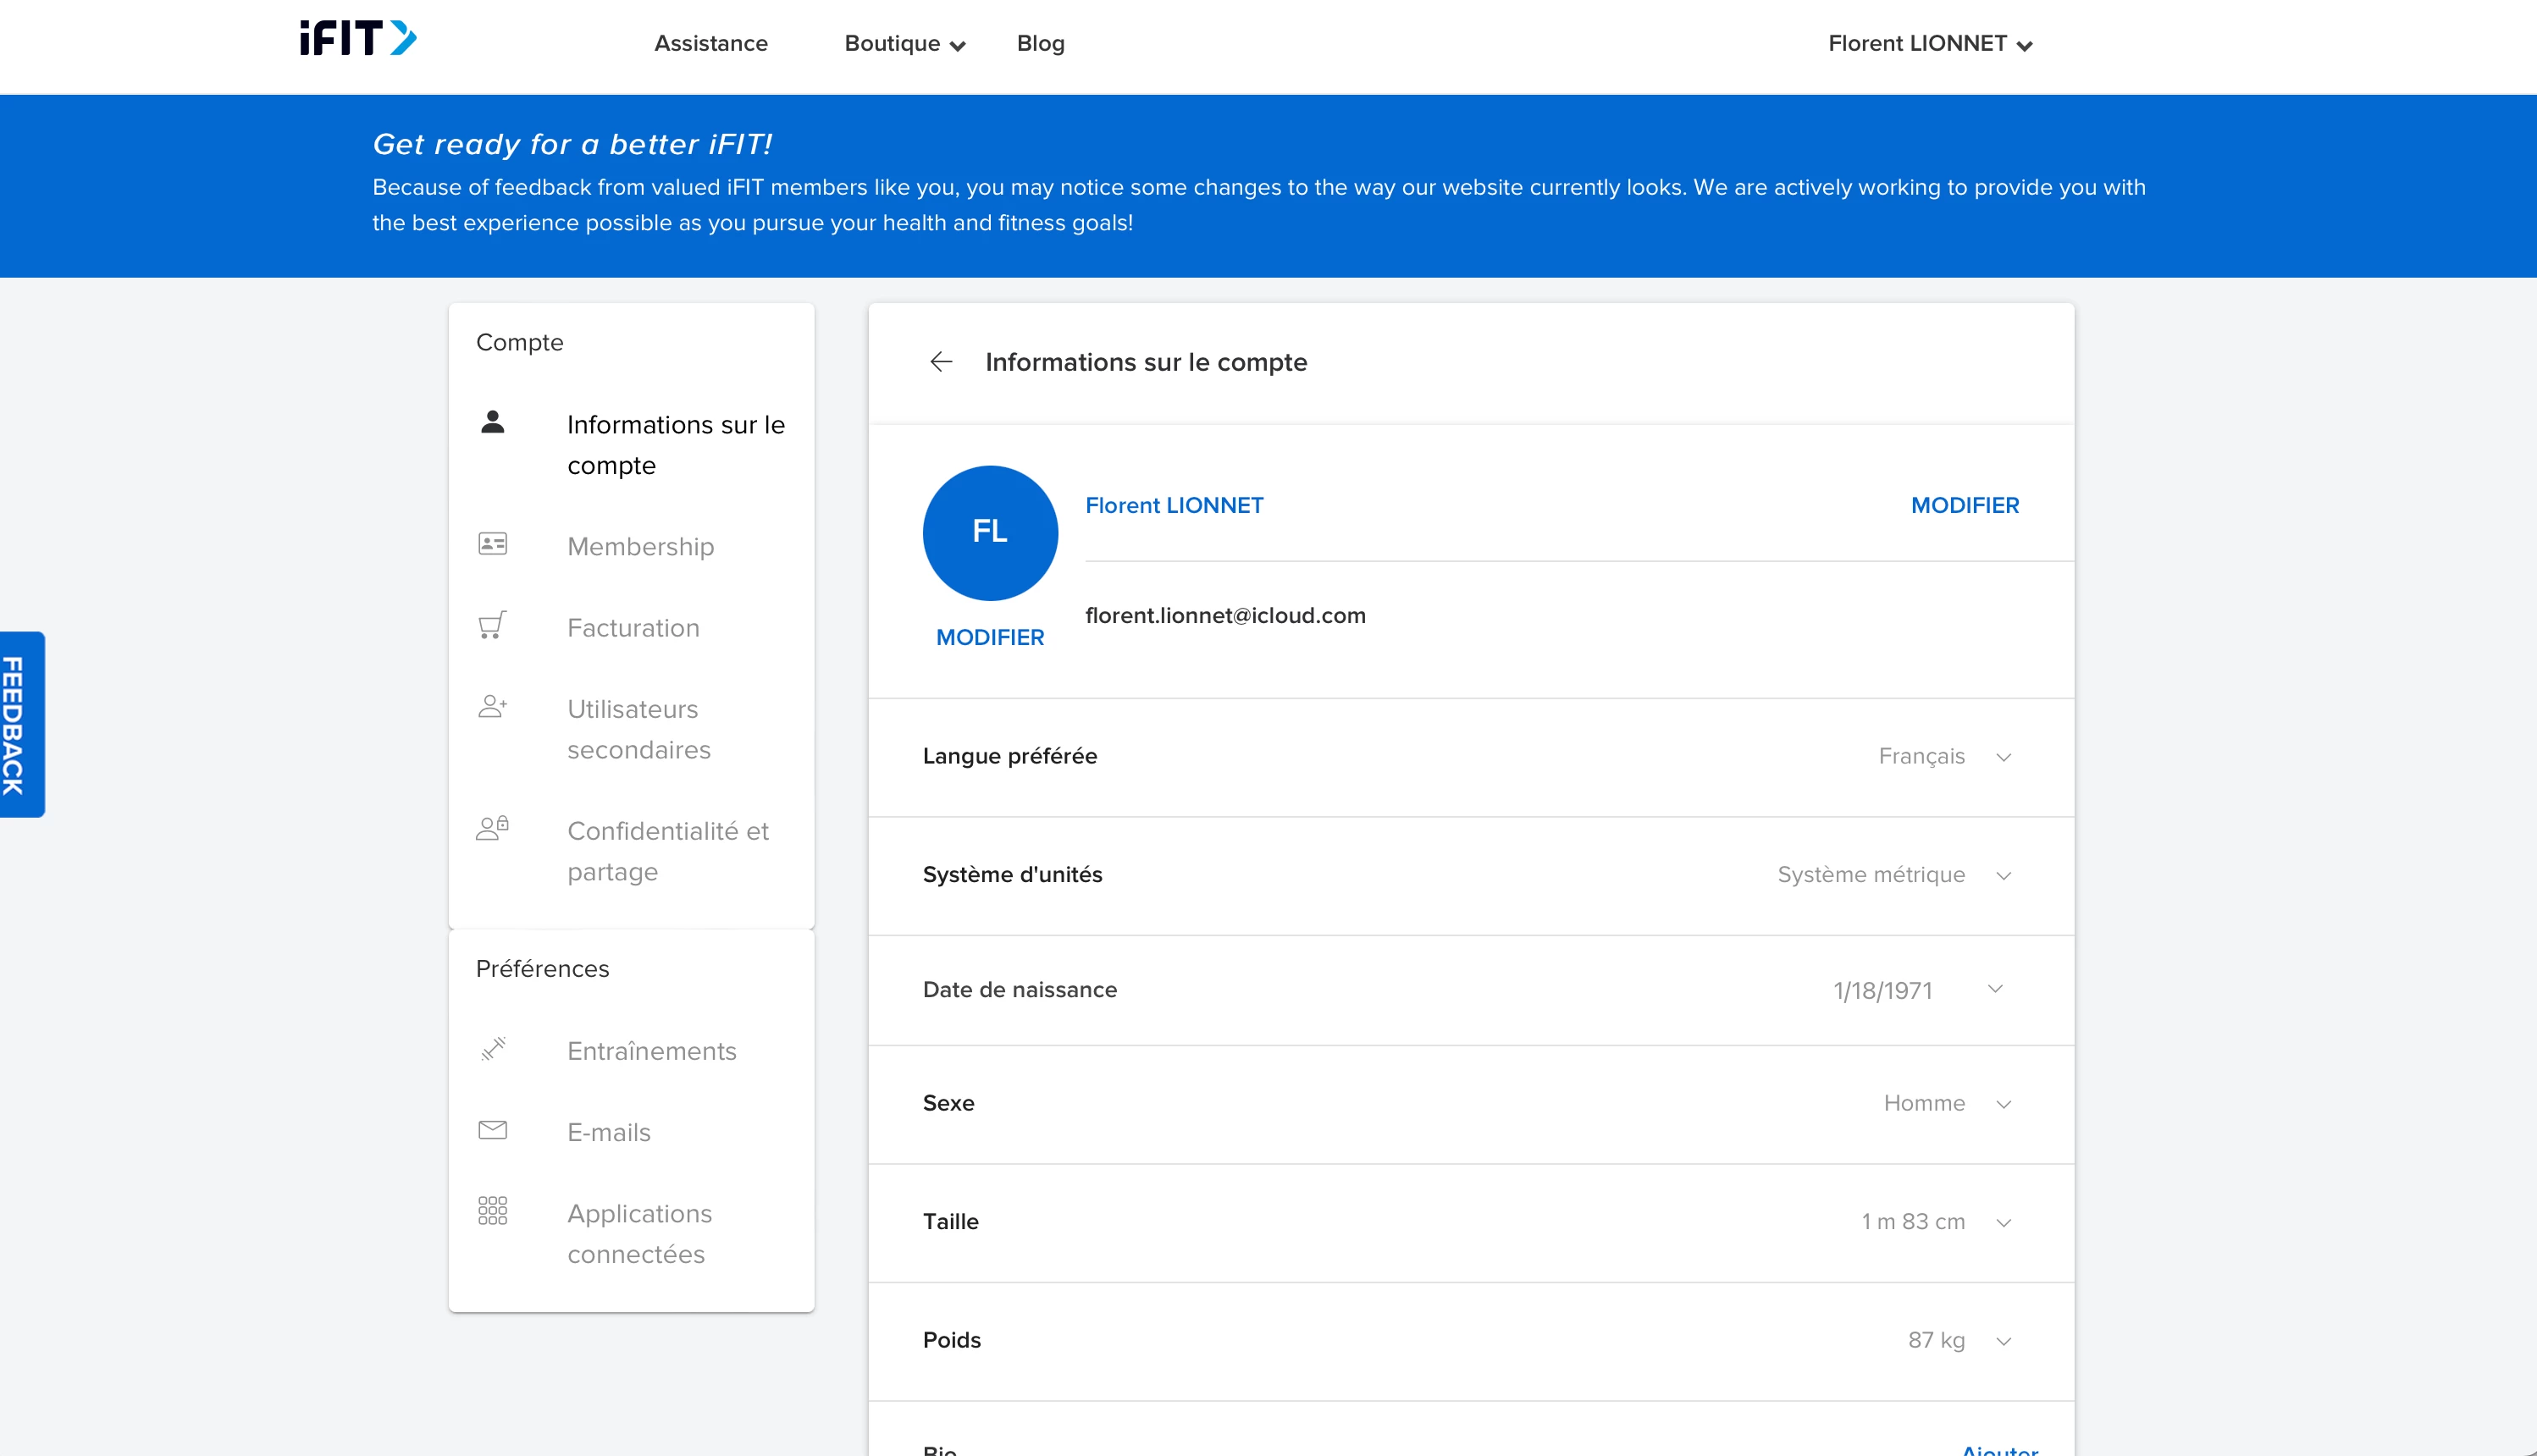Open the Assistance page

point(711,44)
